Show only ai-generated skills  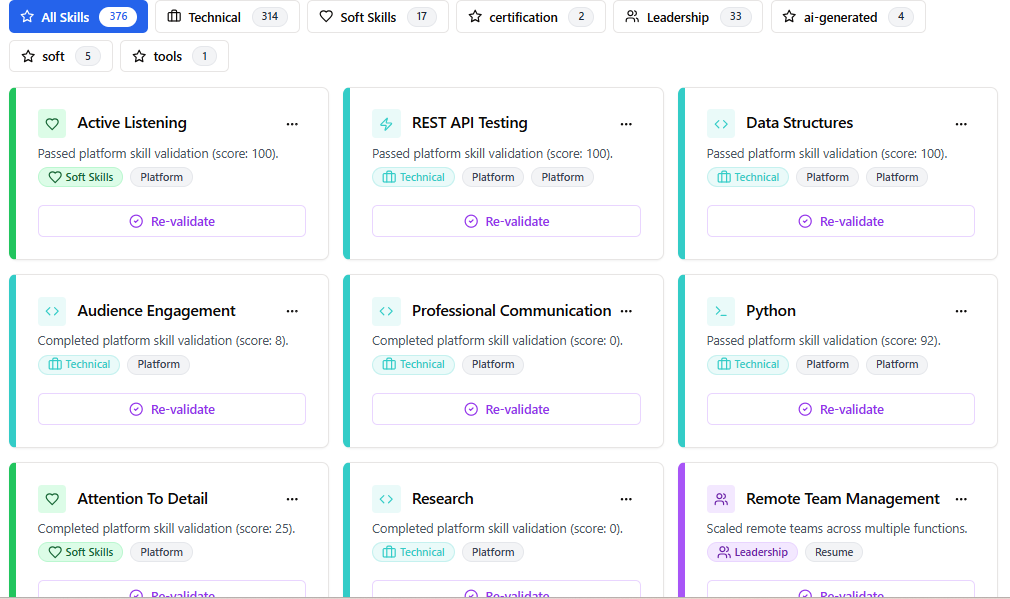tap(847, 17)
